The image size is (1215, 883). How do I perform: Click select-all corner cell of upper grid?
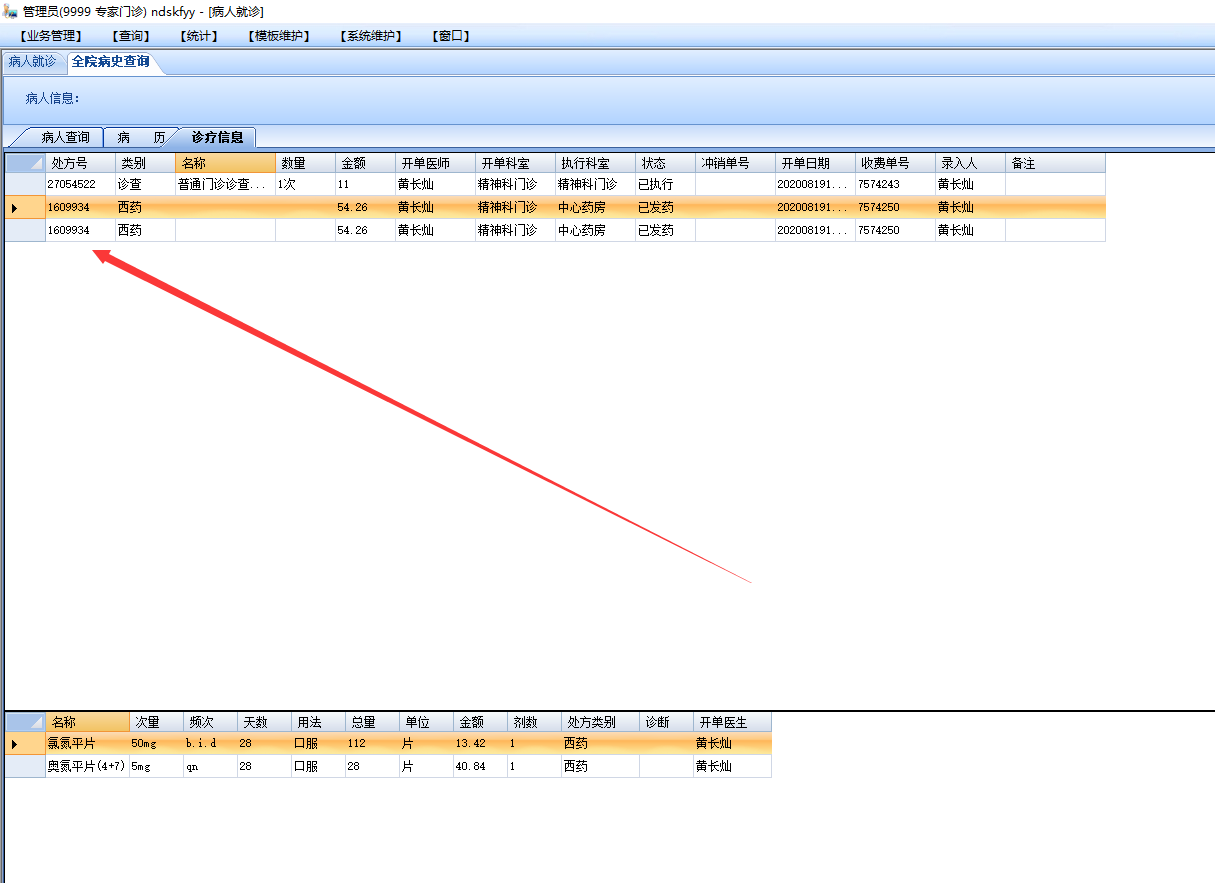(x=25, y=163)
